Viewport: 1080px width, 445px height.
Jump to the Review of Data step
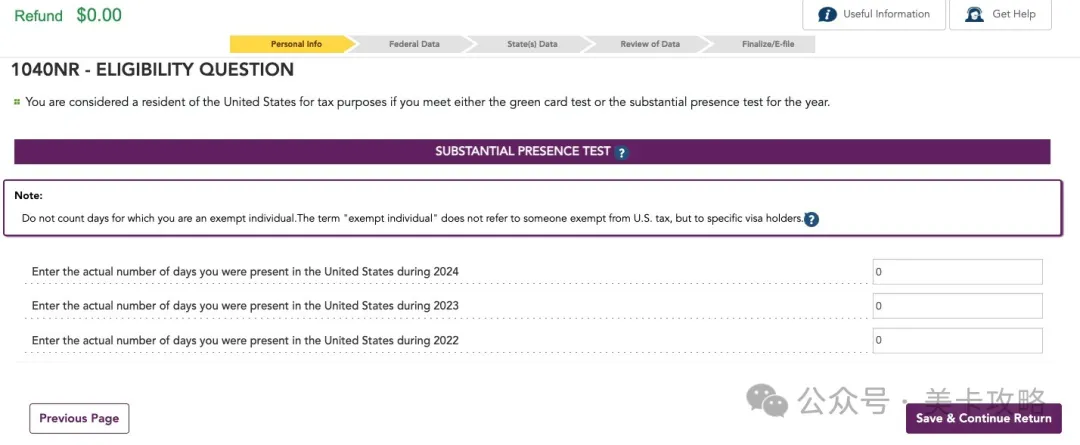649,44
